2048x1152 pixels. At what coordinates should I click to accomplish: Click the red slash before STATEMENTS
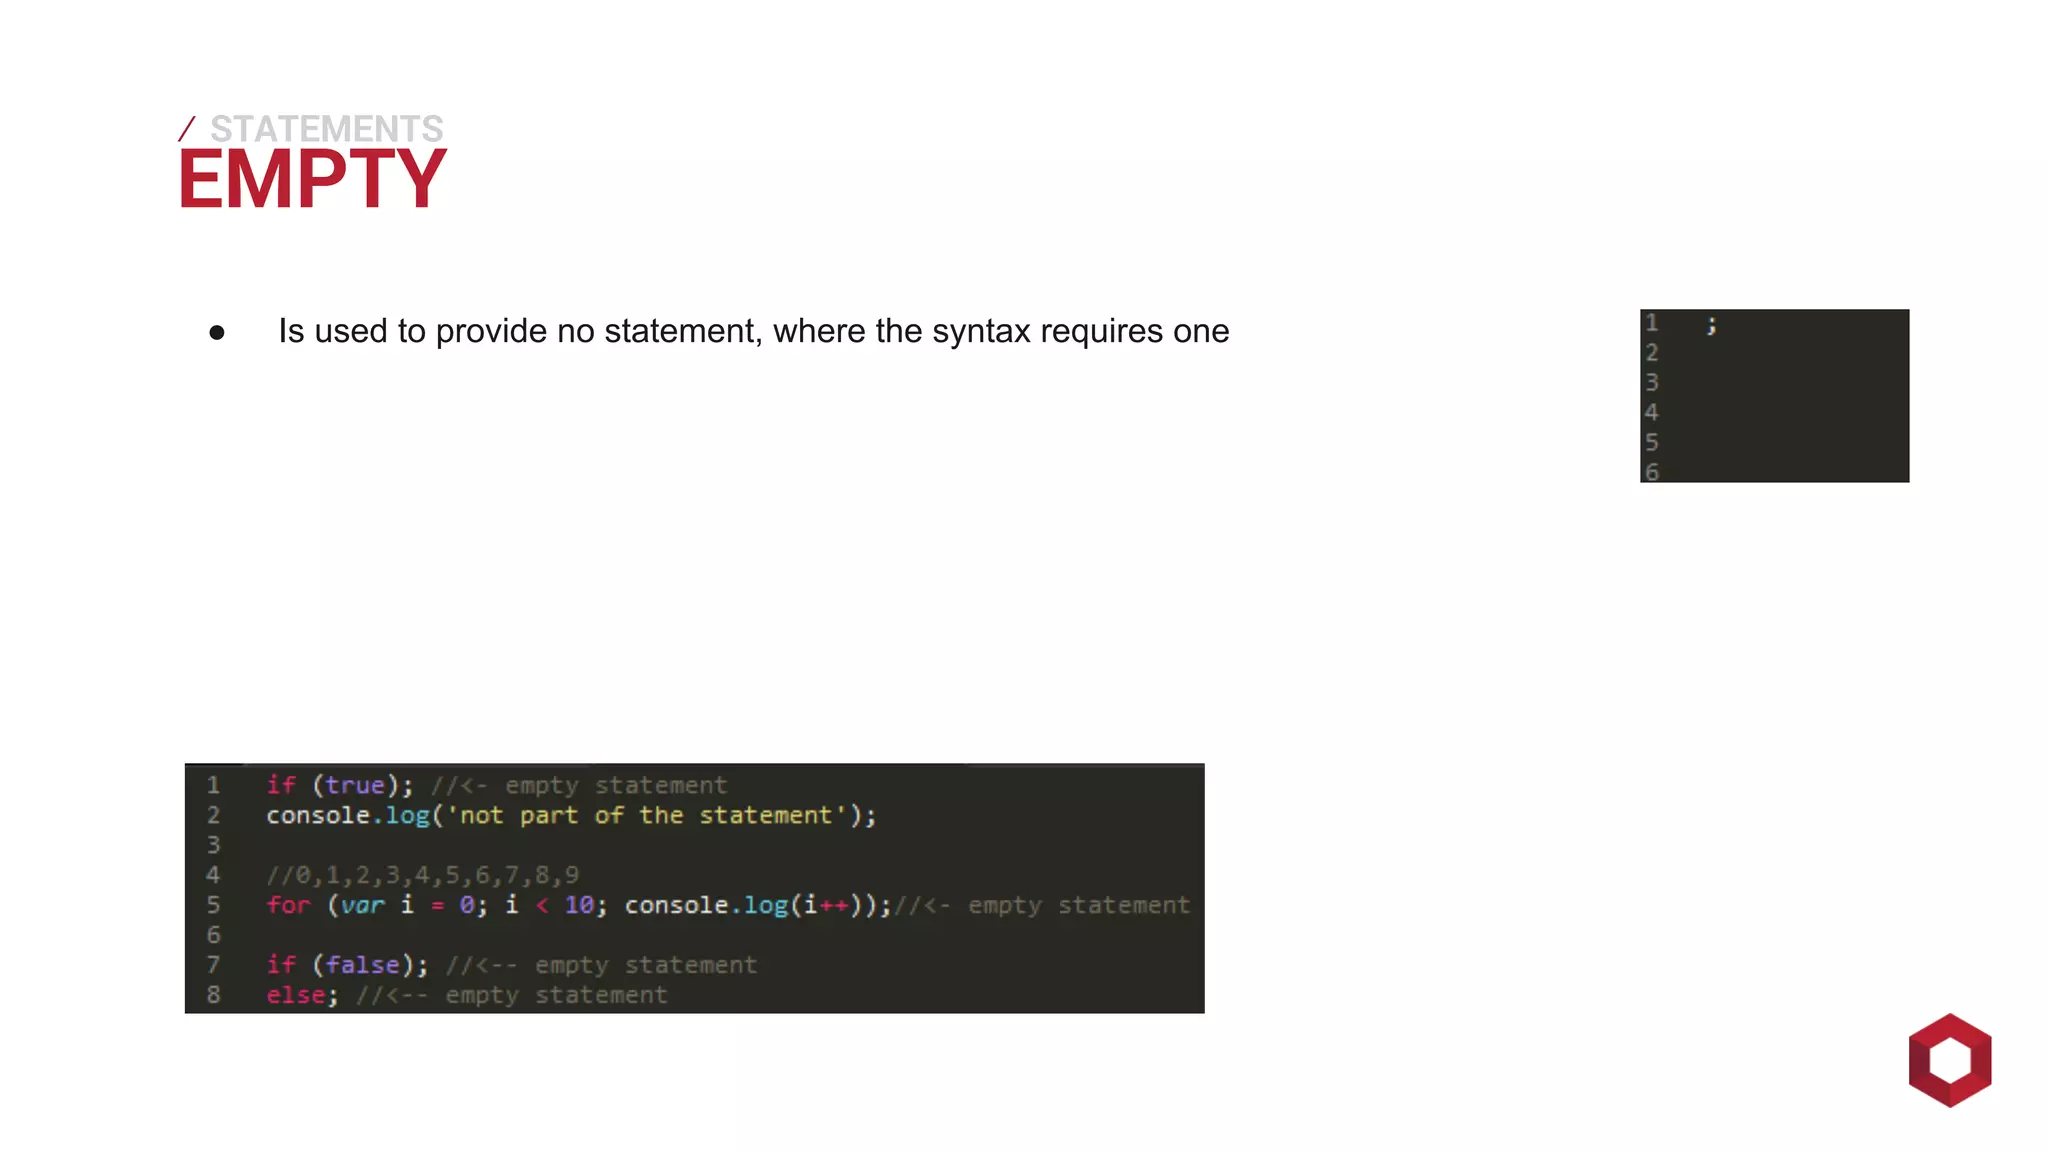187,129
